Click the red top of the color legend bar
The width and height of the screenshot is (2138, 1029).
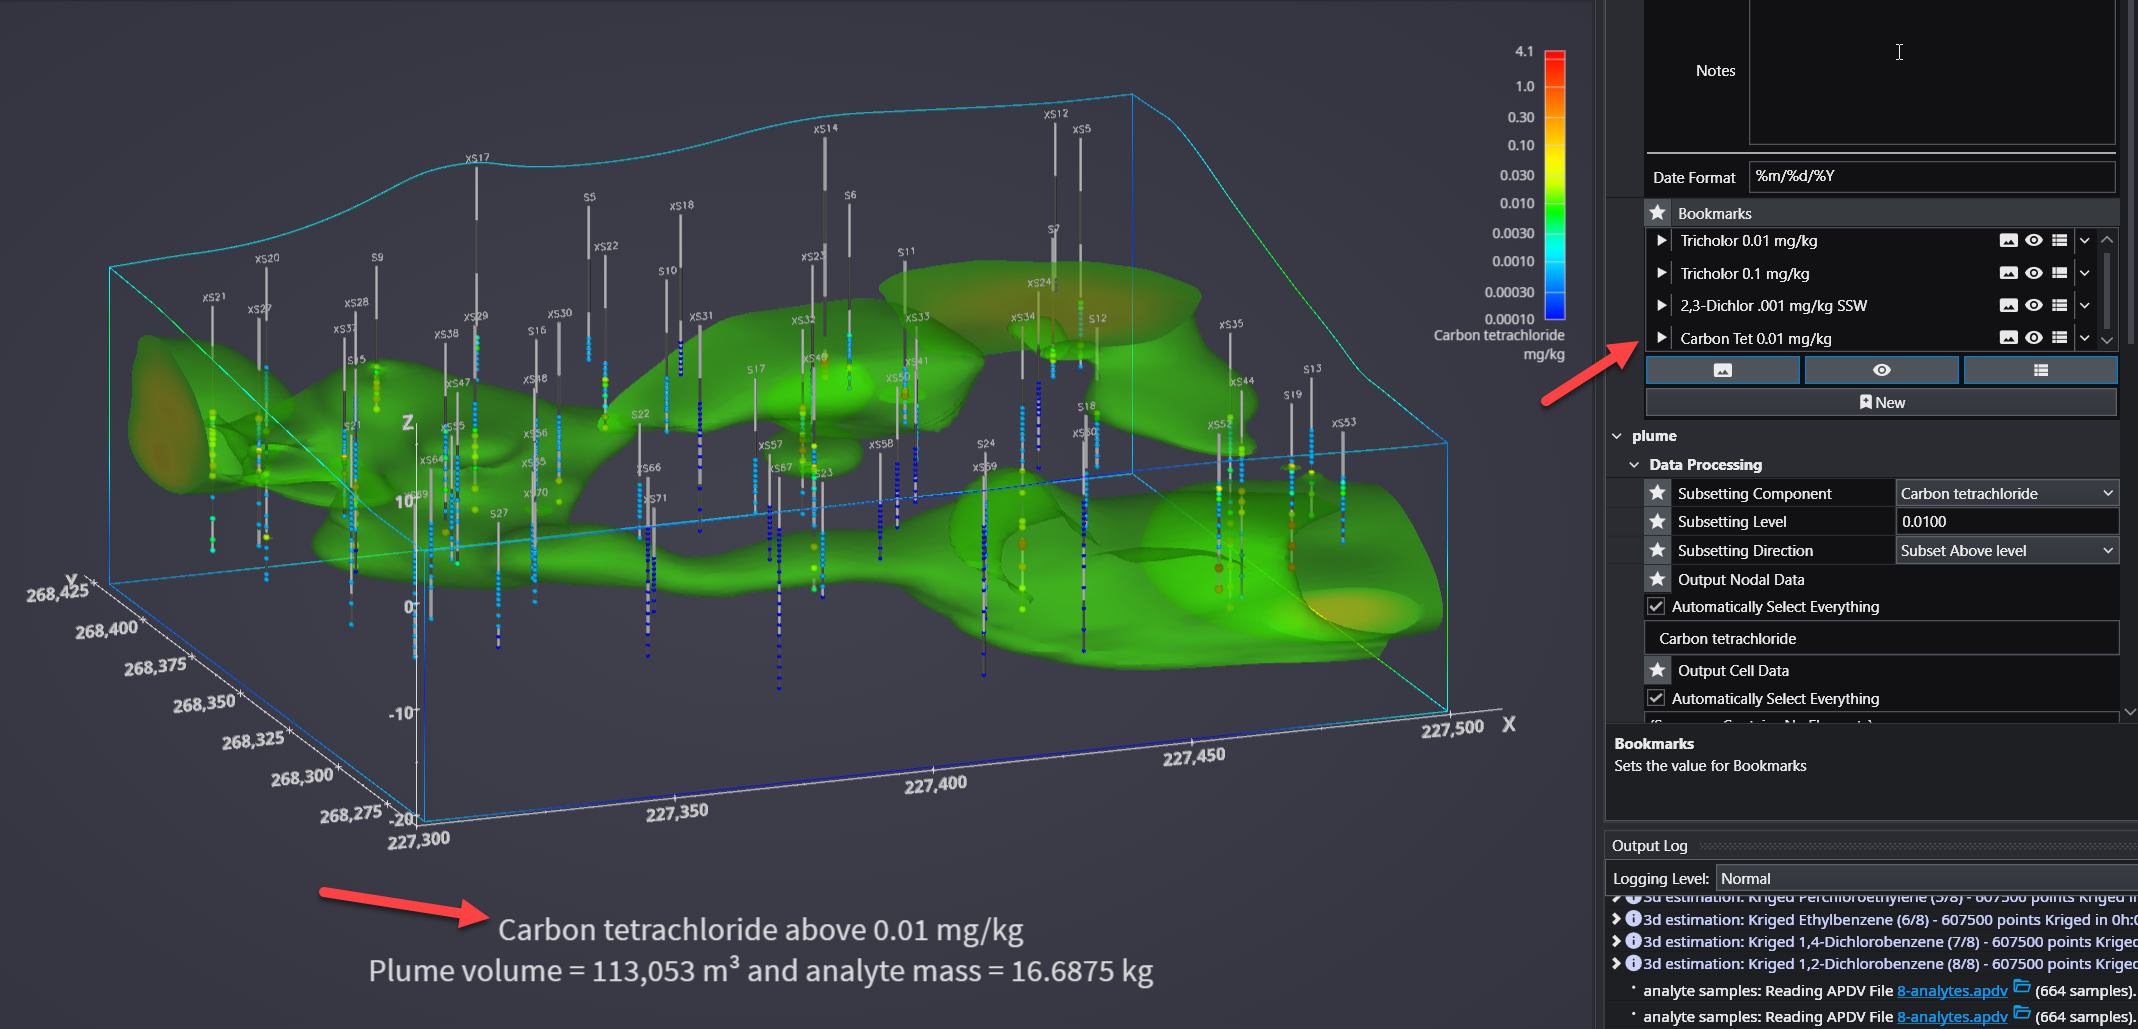pyautogui.click(x=1554, y=56)
